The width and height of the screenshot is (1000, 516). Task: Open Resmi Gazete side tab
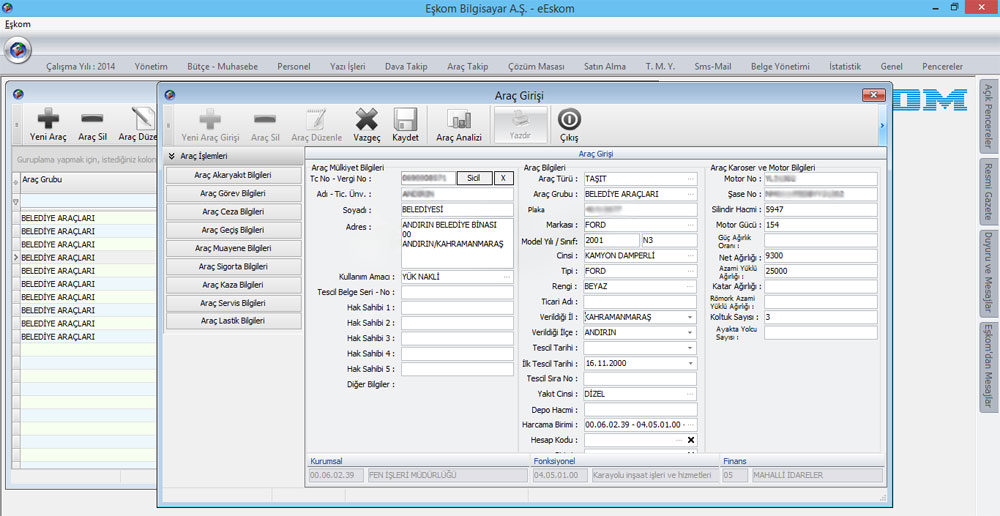(x=988, y=191)
